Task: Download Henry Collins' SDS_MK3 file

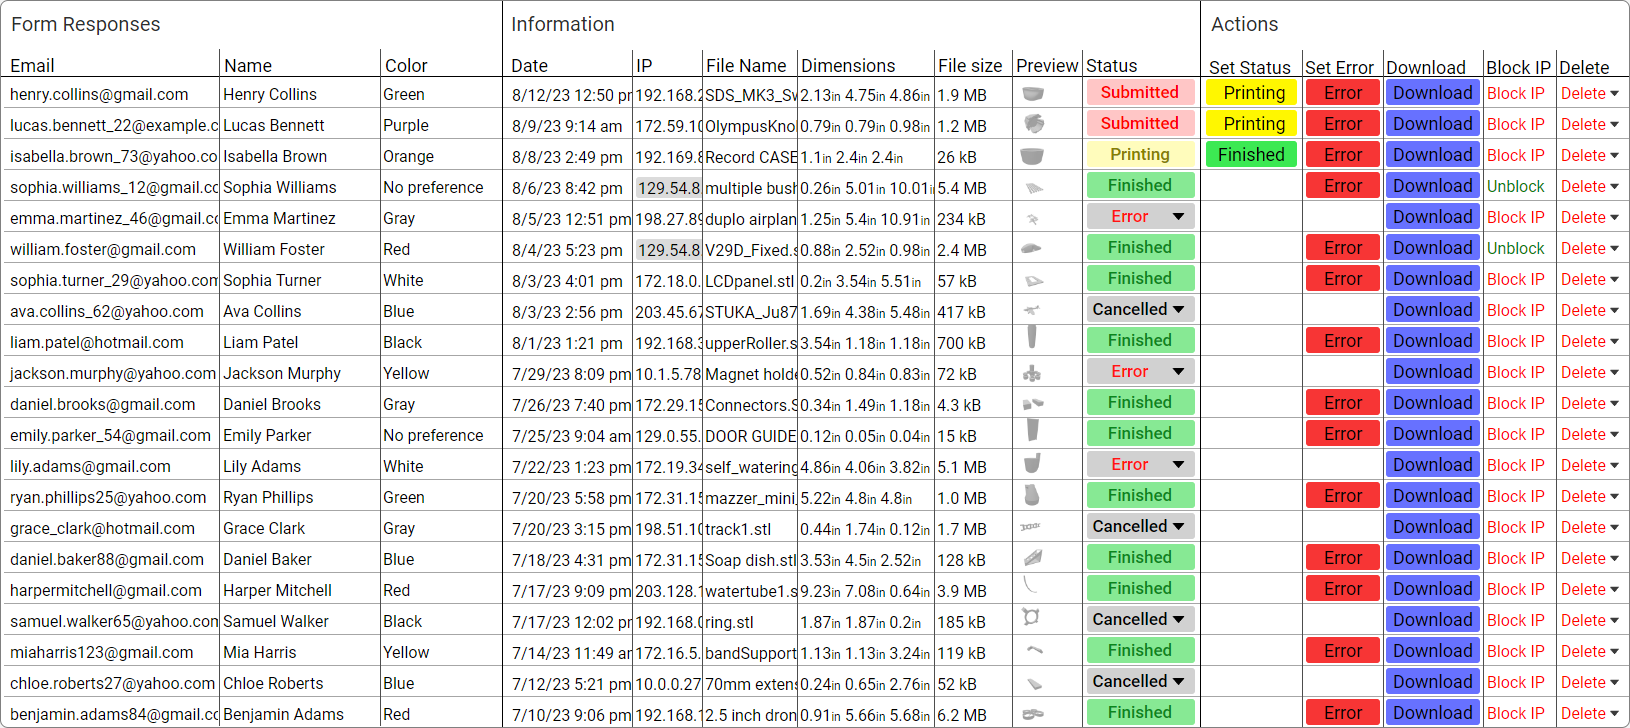Action: pos(1432,93)
